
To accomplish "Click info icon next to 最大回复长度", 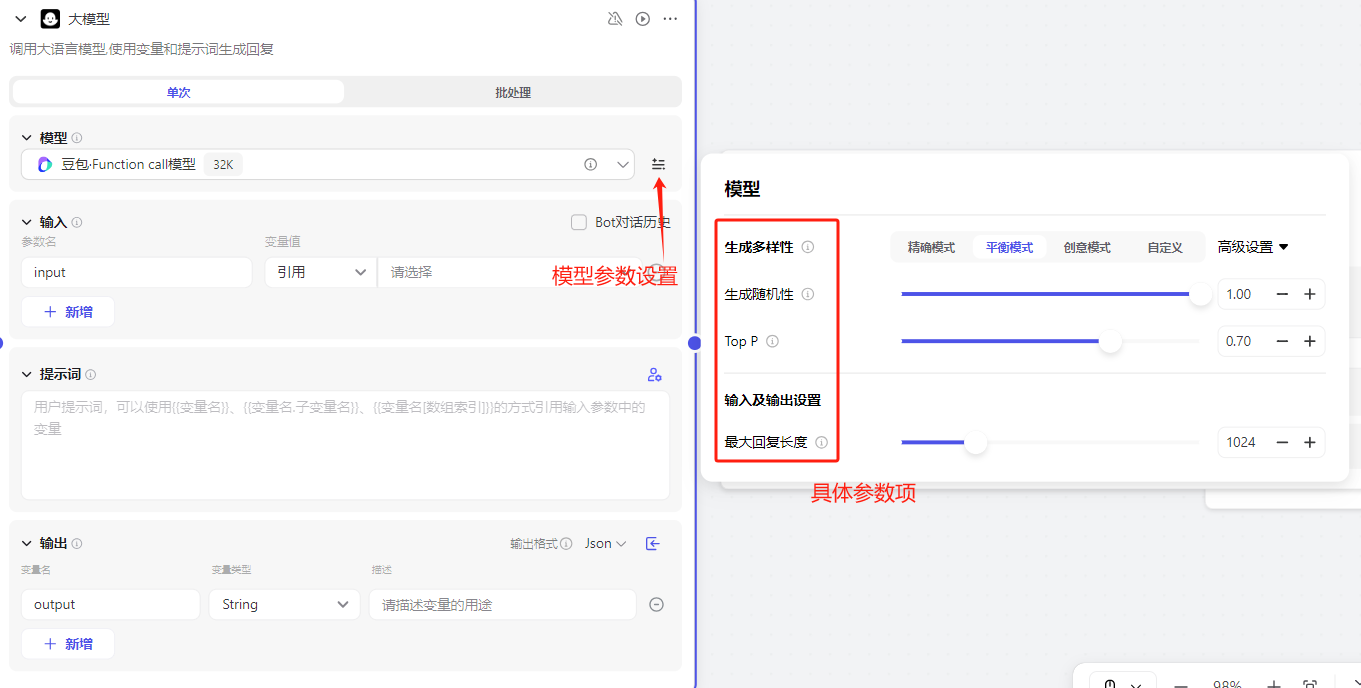I will point(822,442).
